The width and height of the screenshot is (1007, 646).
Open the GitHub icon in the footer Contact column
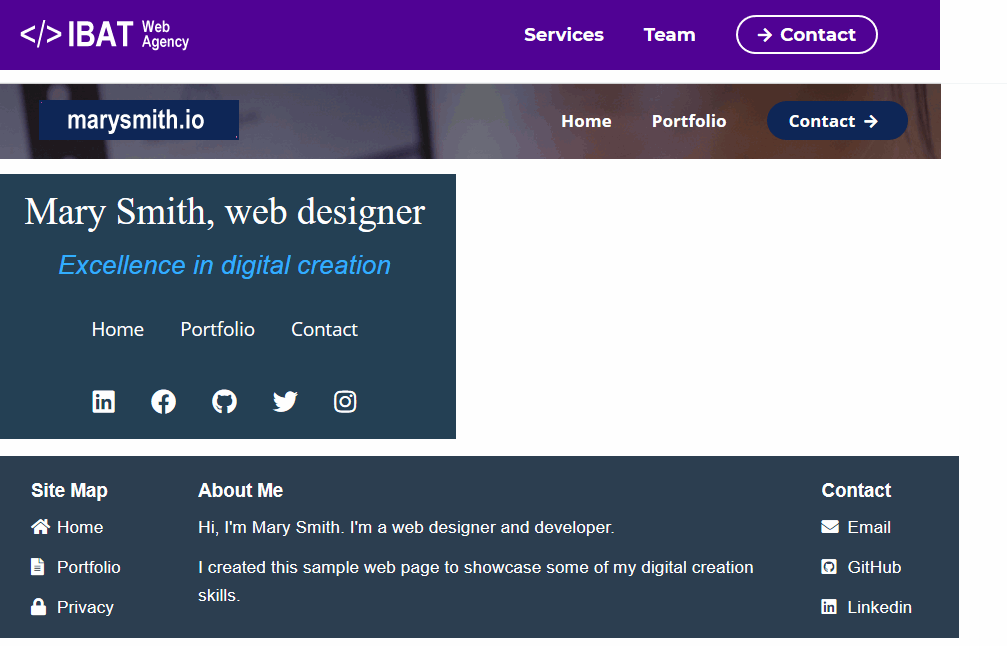coord(830,567)
